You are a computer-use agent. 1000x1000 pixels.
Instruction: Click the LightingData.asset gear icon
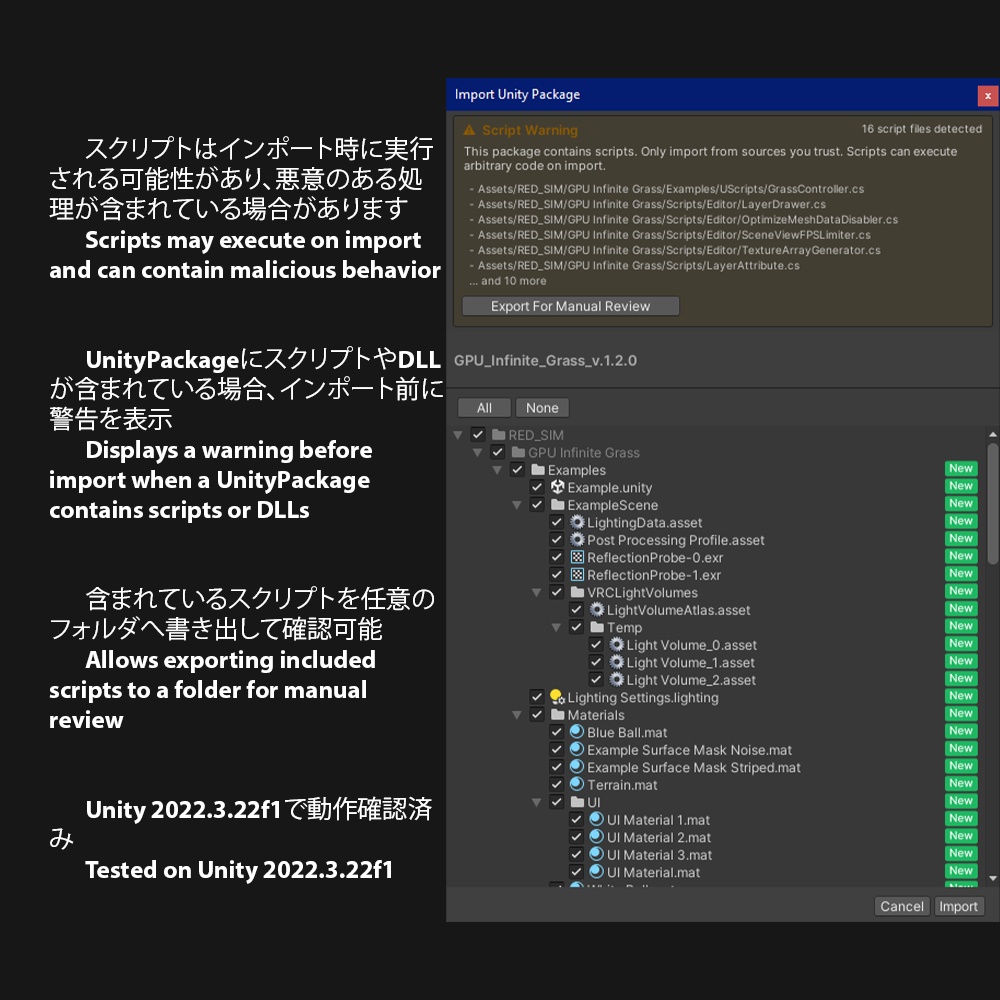point(577,522)
